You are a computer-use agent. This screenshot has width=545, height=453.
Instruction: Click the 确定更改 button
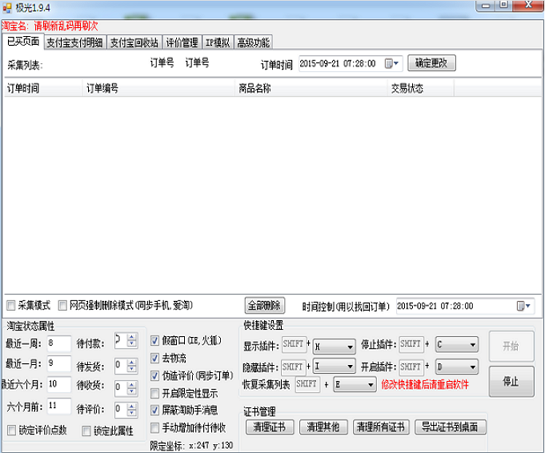[x=431, y=63]
